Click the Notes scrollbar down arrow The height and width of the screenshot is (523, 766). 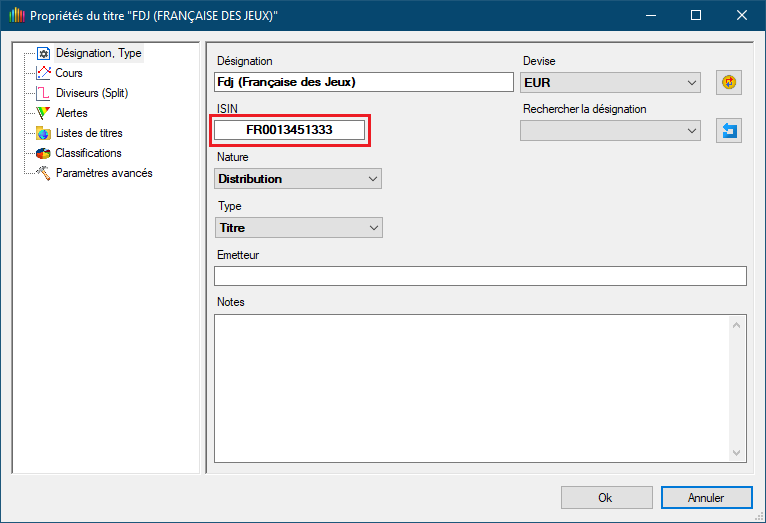click(x=737, y=453)
